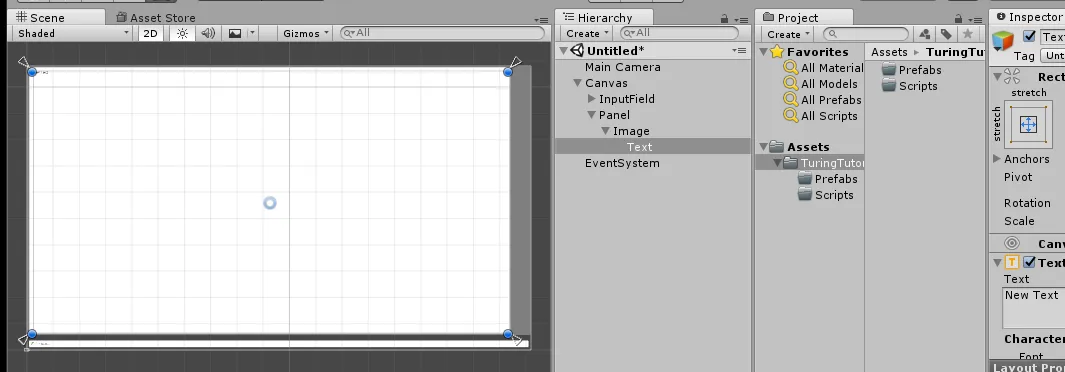Image resolution: width=1065 pixels, height=372 pixels.
Task: Click the Unity logo beside Untitled
Action: coord(577,50)
